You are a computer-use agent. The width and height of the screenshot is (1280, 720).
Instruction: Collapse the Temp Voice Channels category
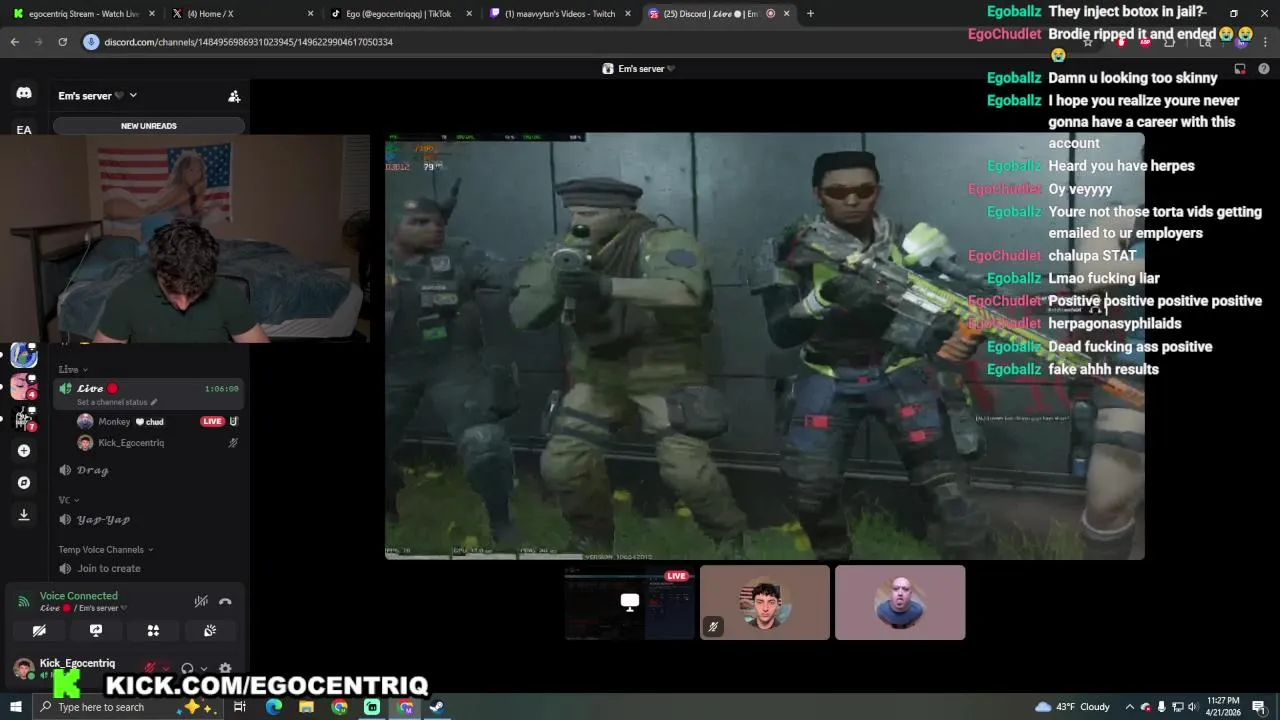(x=106, y=549)
